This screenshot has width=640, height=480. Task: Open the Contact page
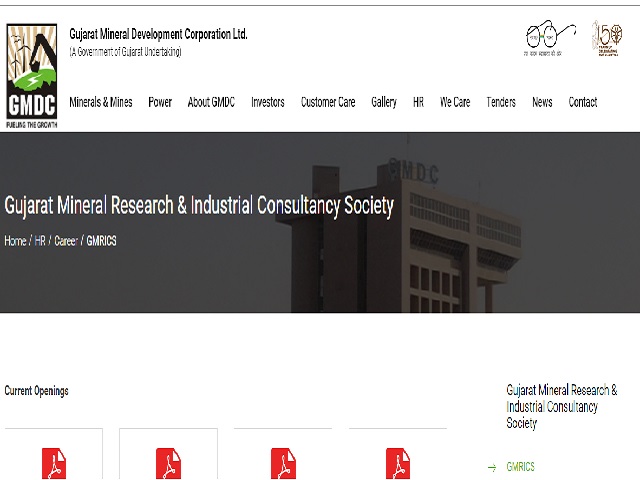click(x=583, y=102)
